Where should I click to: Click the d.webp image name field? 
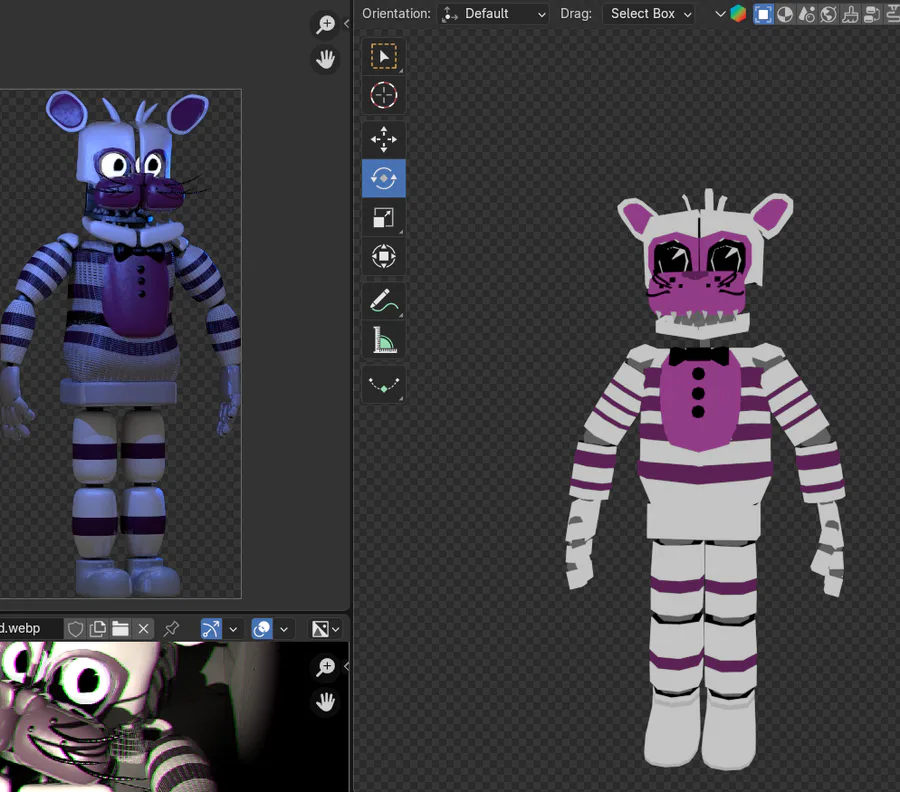coord(30,629)
